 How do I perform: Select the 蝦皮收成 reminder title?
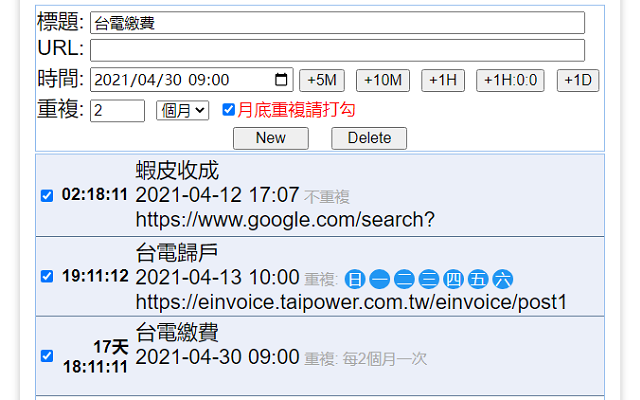(x=177, y=170)
